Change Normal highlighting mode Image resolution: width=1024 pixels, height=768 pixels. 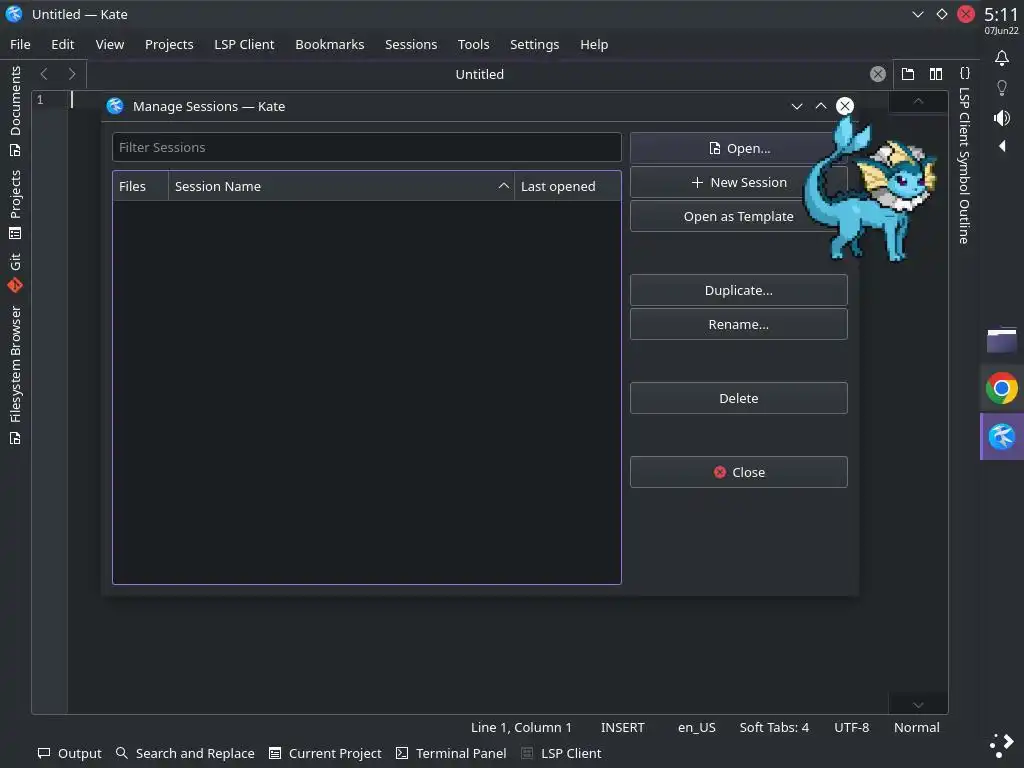click(x=917, y=727)
